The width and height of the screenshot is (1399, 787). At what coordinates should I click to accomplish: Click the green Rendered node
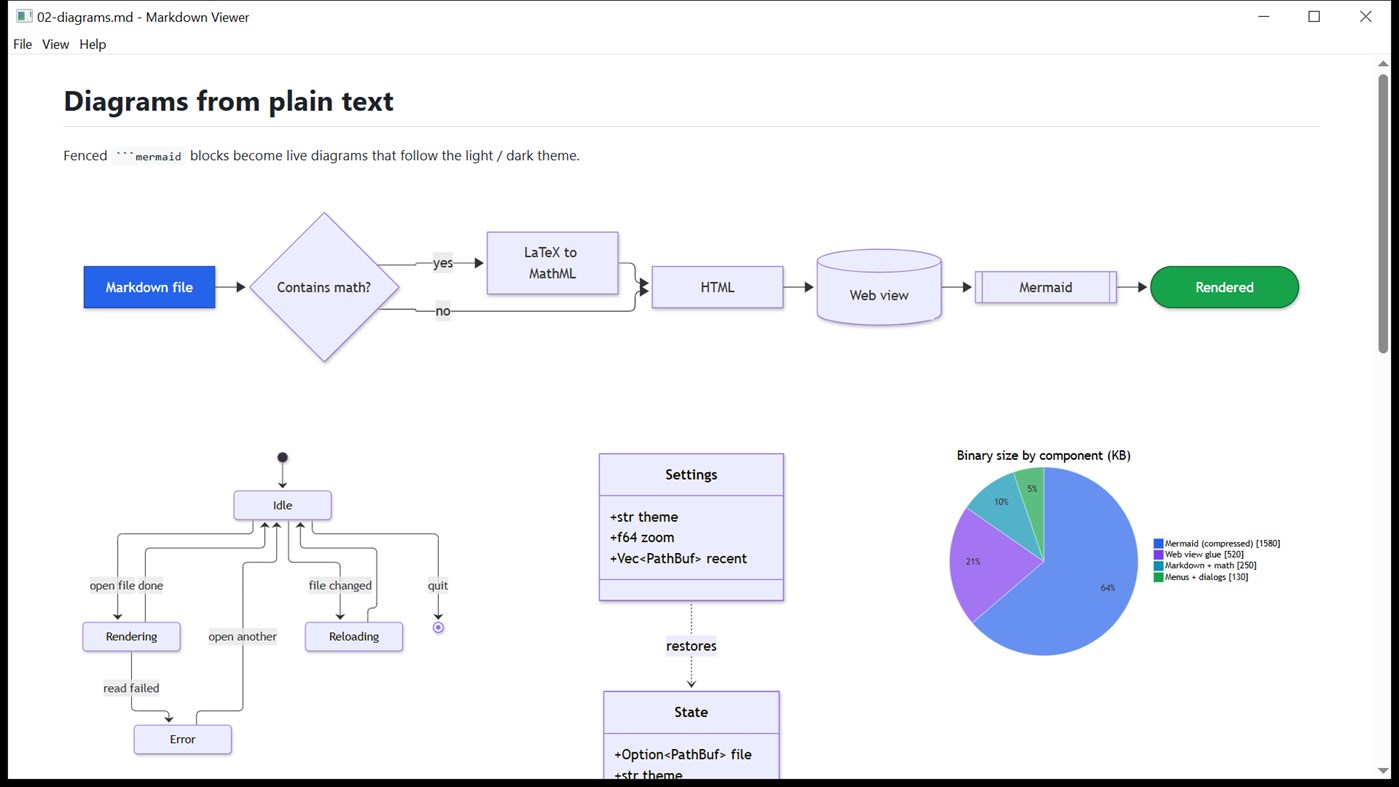point(1224,287)
